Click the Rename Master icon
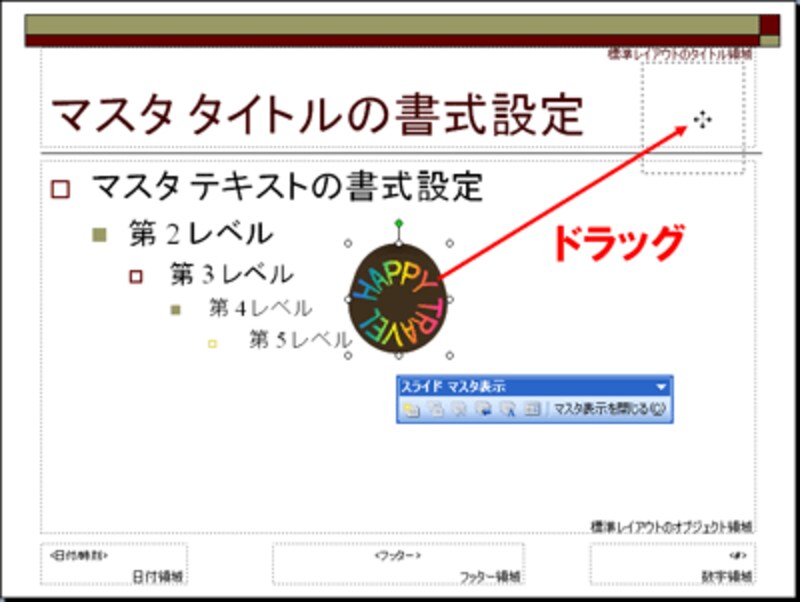 tap(508, 409)
